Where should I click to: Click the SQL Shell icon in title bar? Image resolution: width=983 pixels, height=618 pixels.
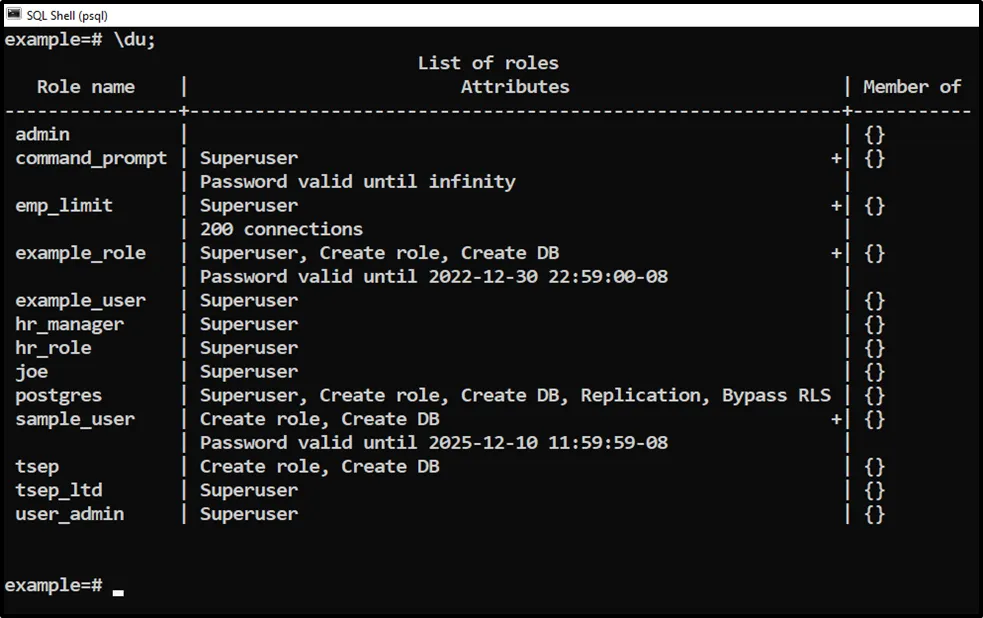coord(14,15)
